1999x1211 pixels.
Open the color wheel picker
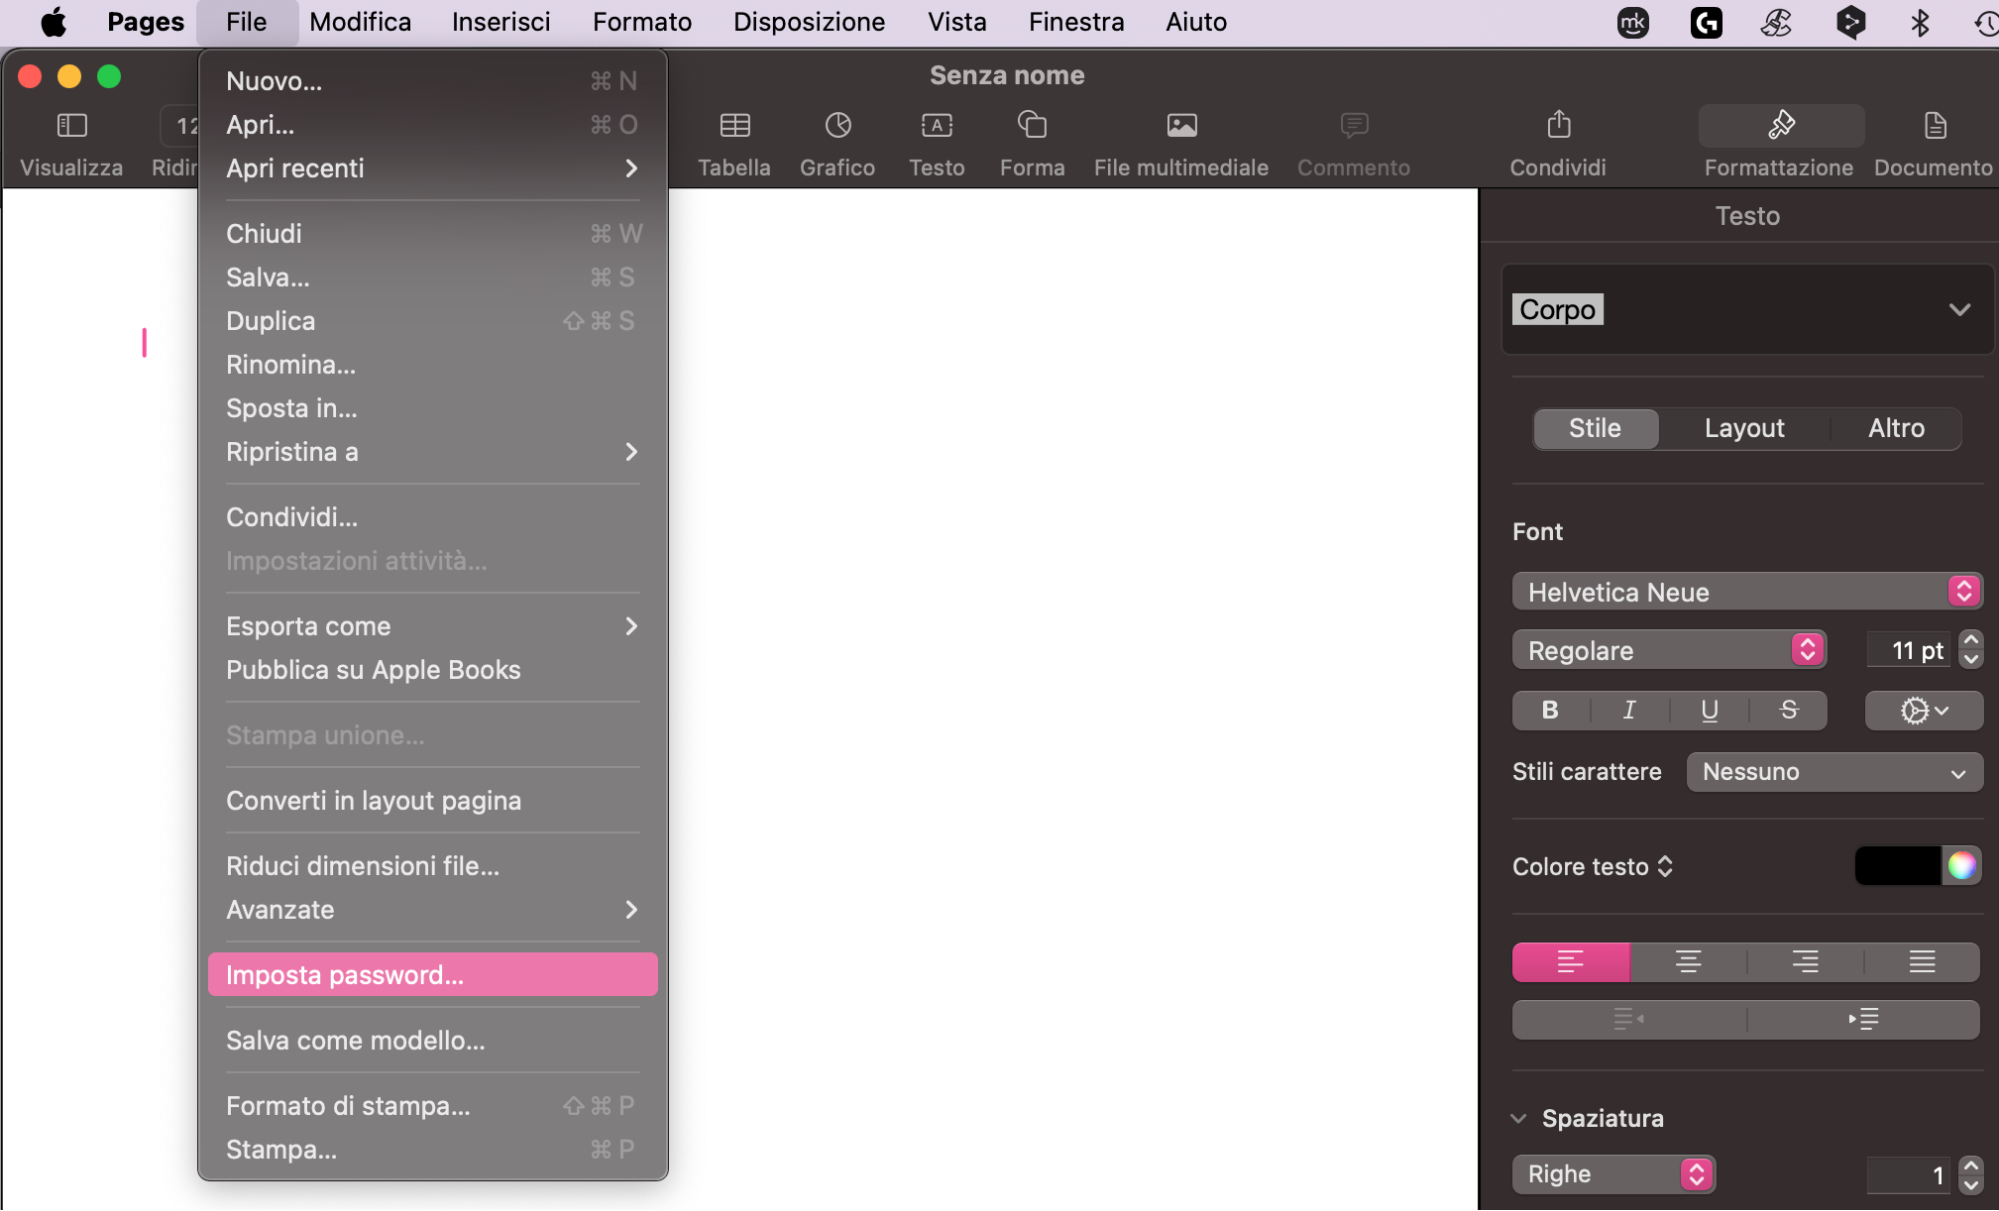point(1961,865)
